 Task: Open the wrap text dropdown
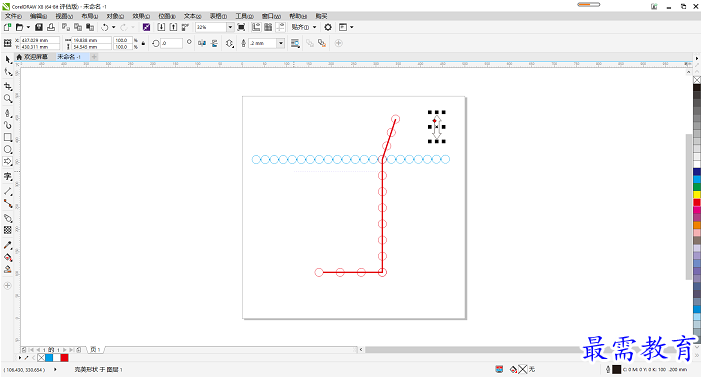pyautogui.click(x=295, y=43)
